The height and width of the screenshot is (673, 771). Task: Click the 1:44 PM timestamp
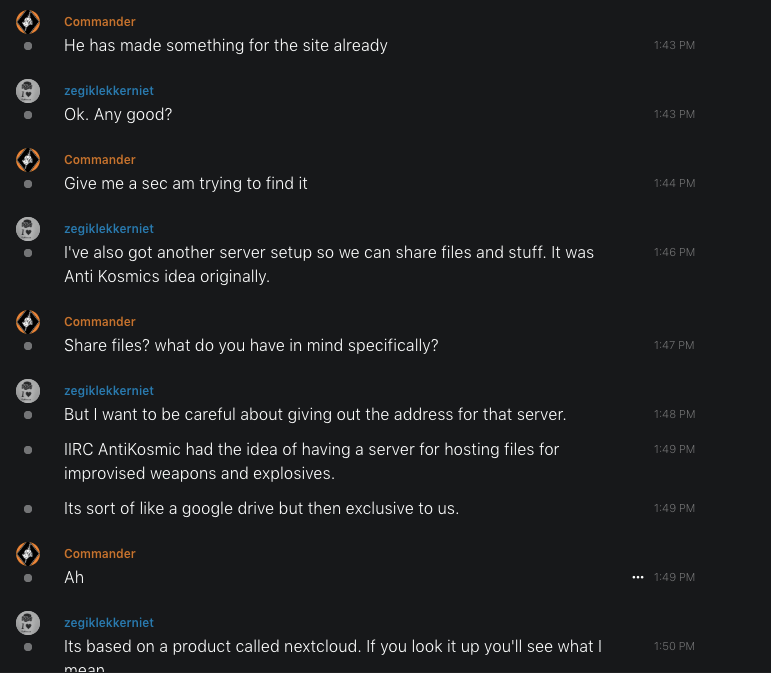[674, 184]
